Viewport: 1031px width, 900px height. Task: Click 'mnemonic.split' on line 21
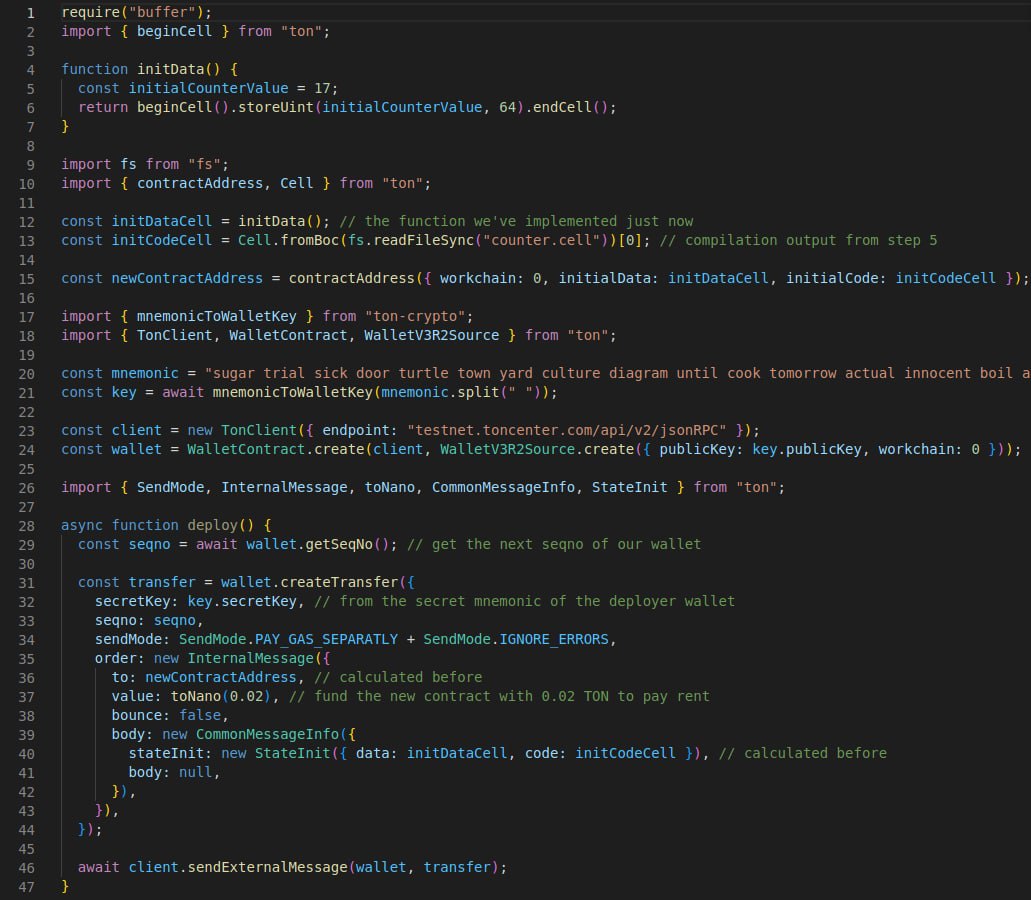tap(441, 393)
